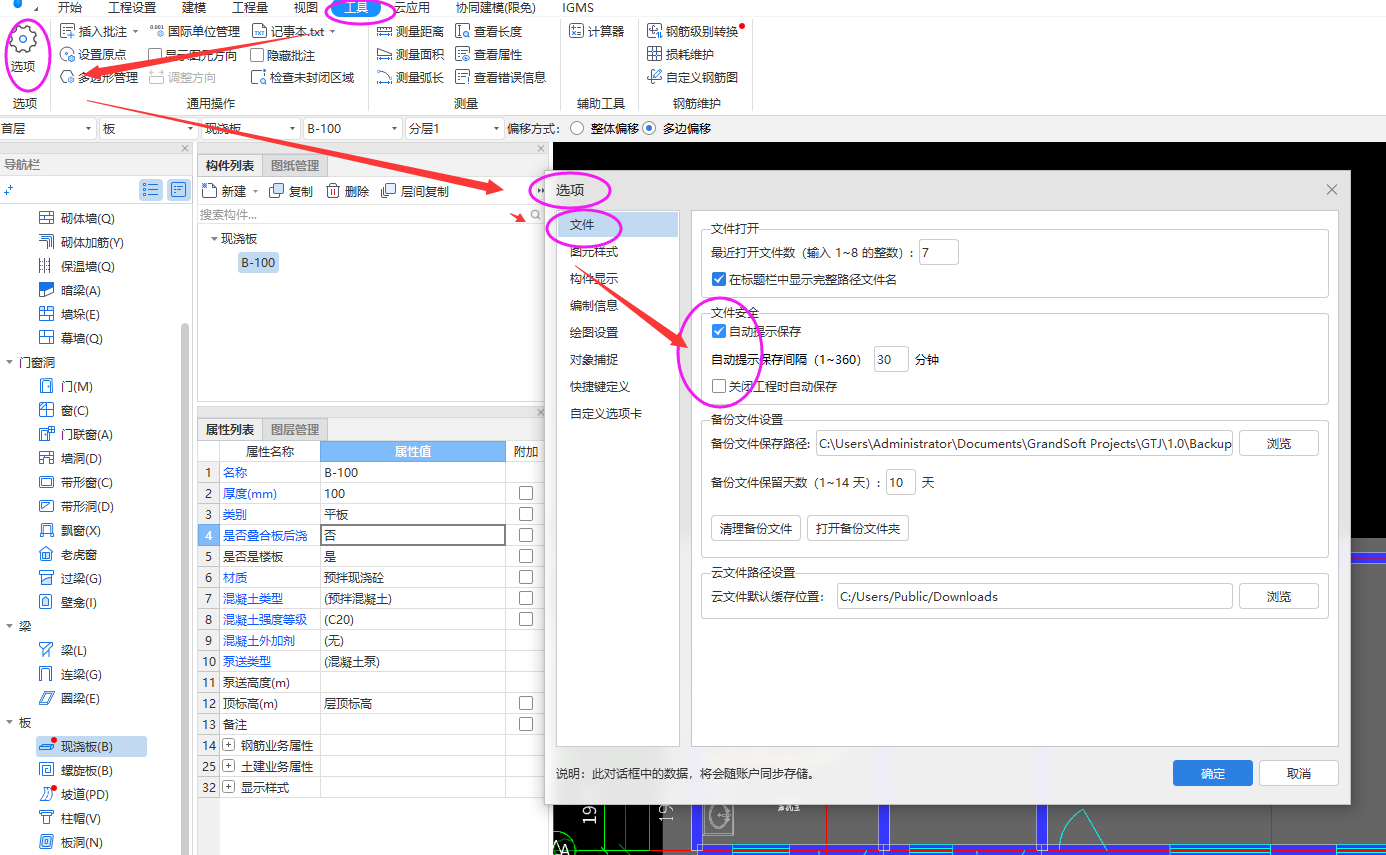
Task: Click the search magnifier in 搜索构件 box
Action: click(536, 215)
